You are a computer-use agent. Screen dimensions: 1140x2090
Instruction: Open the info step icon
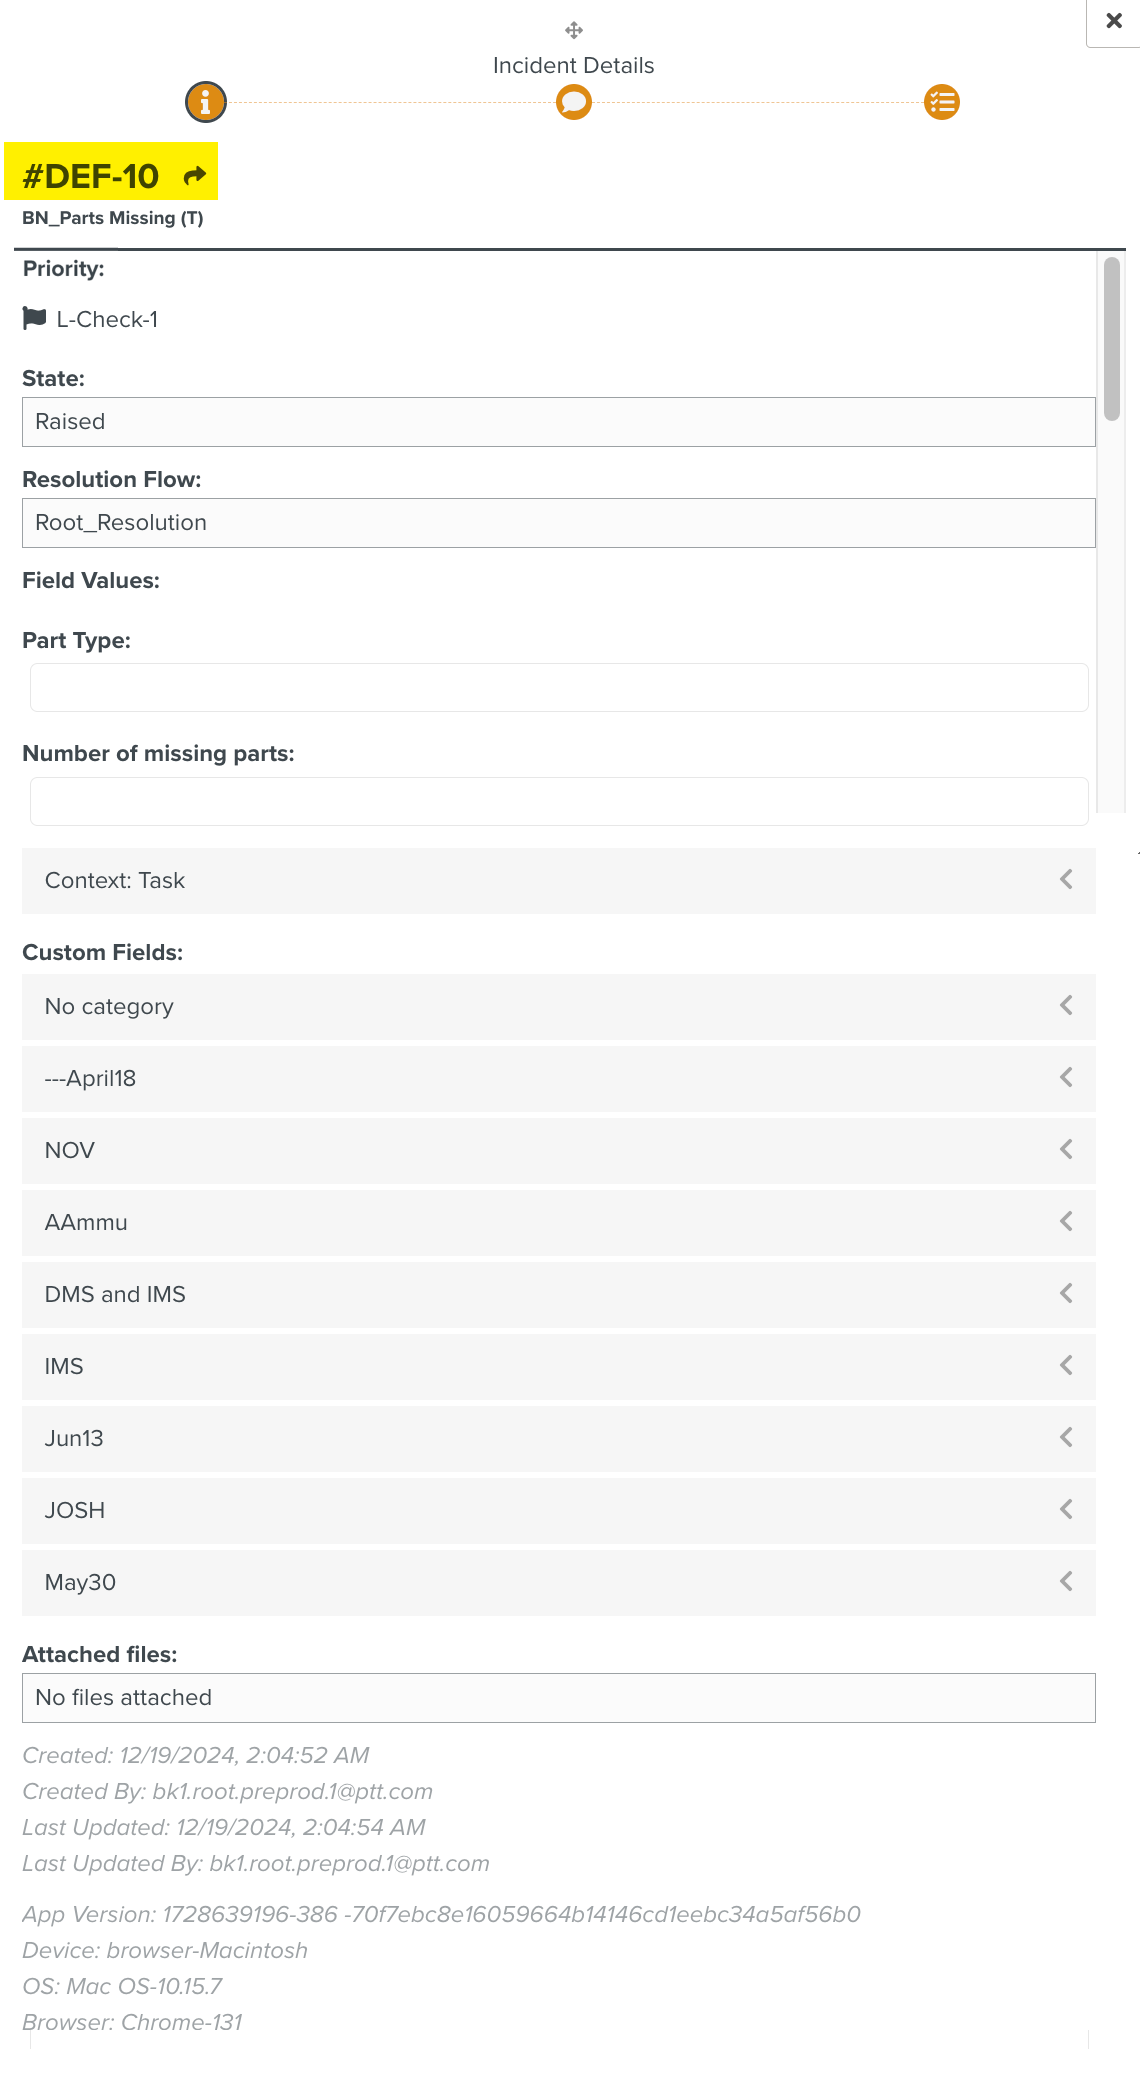[206, 102]
